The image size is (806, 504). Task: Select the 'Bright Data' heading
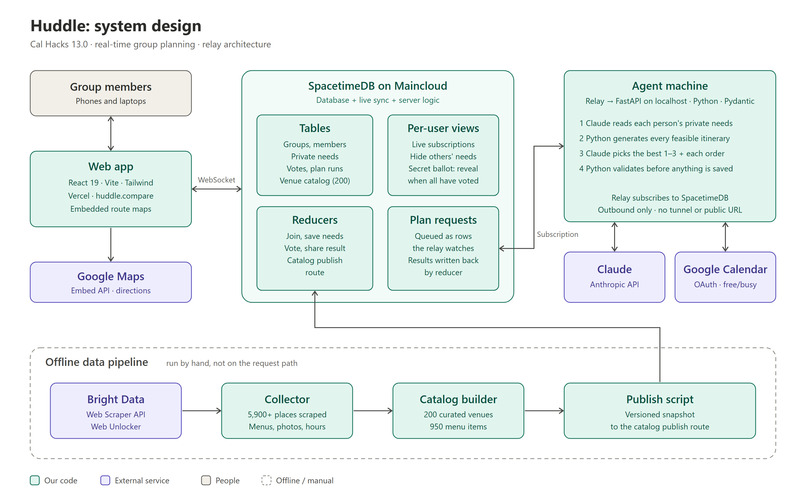tap(116, 400)
